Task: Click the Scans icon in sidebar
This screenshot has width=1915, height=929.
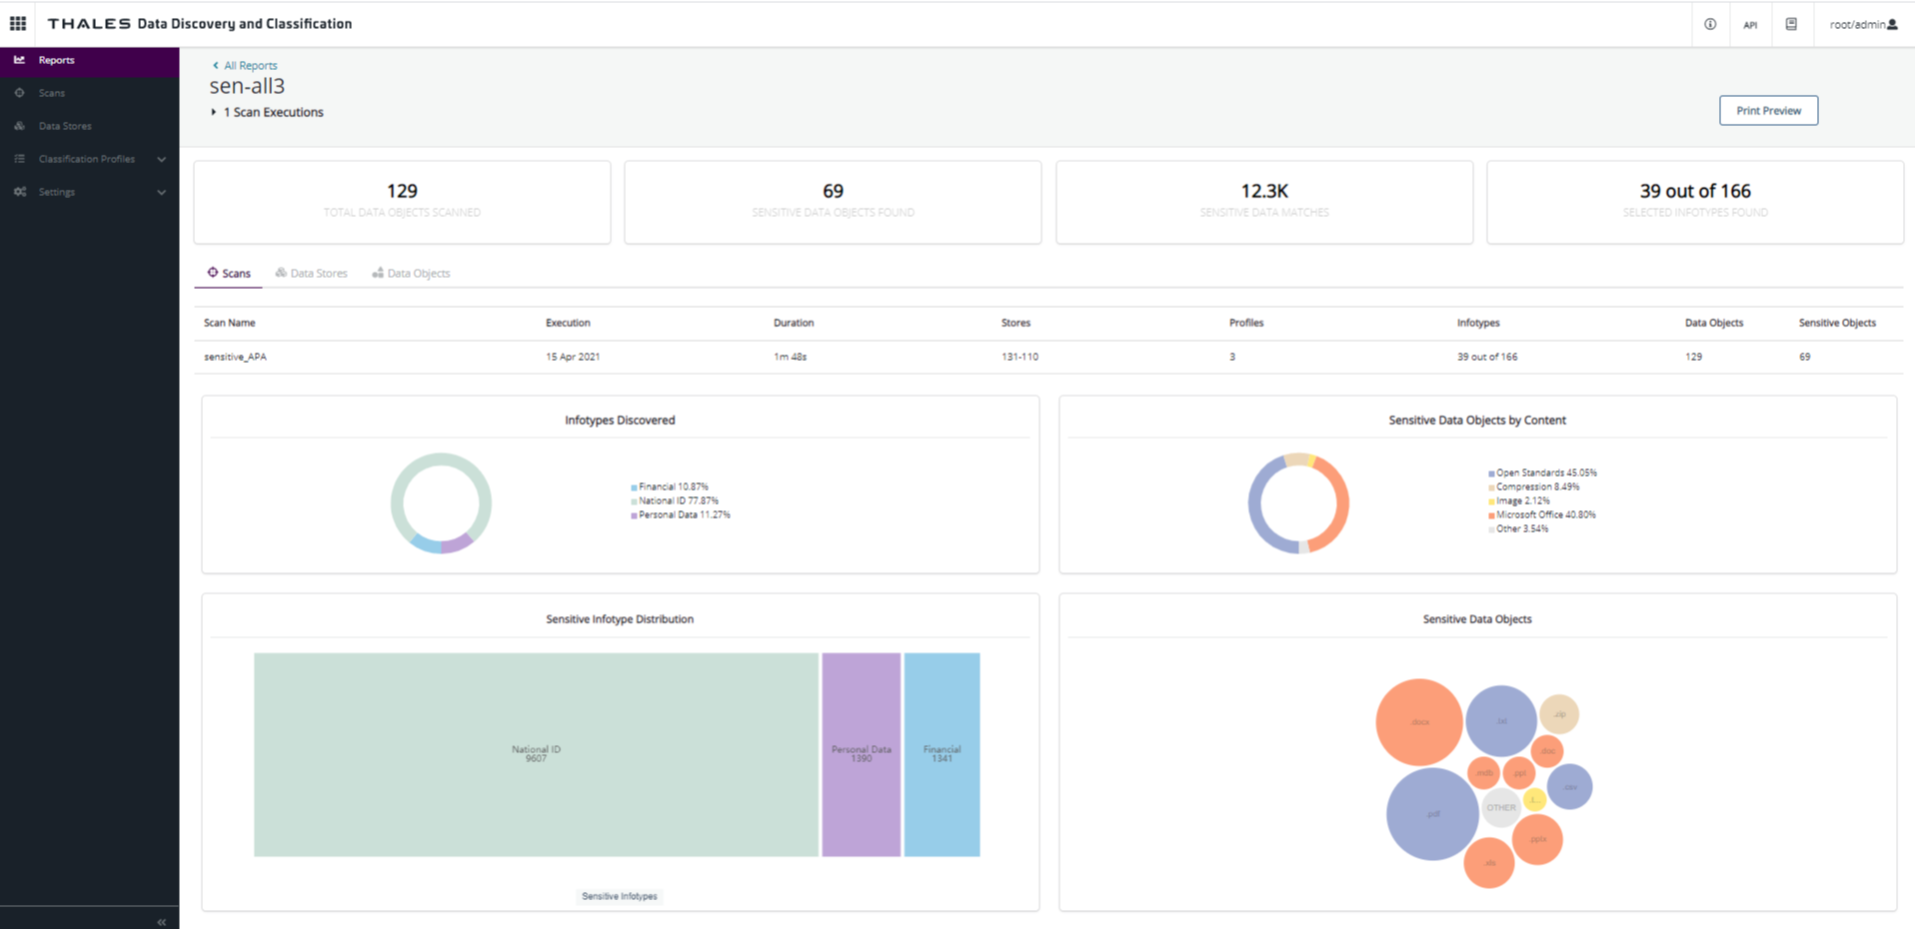Action: tap(20, 93)
